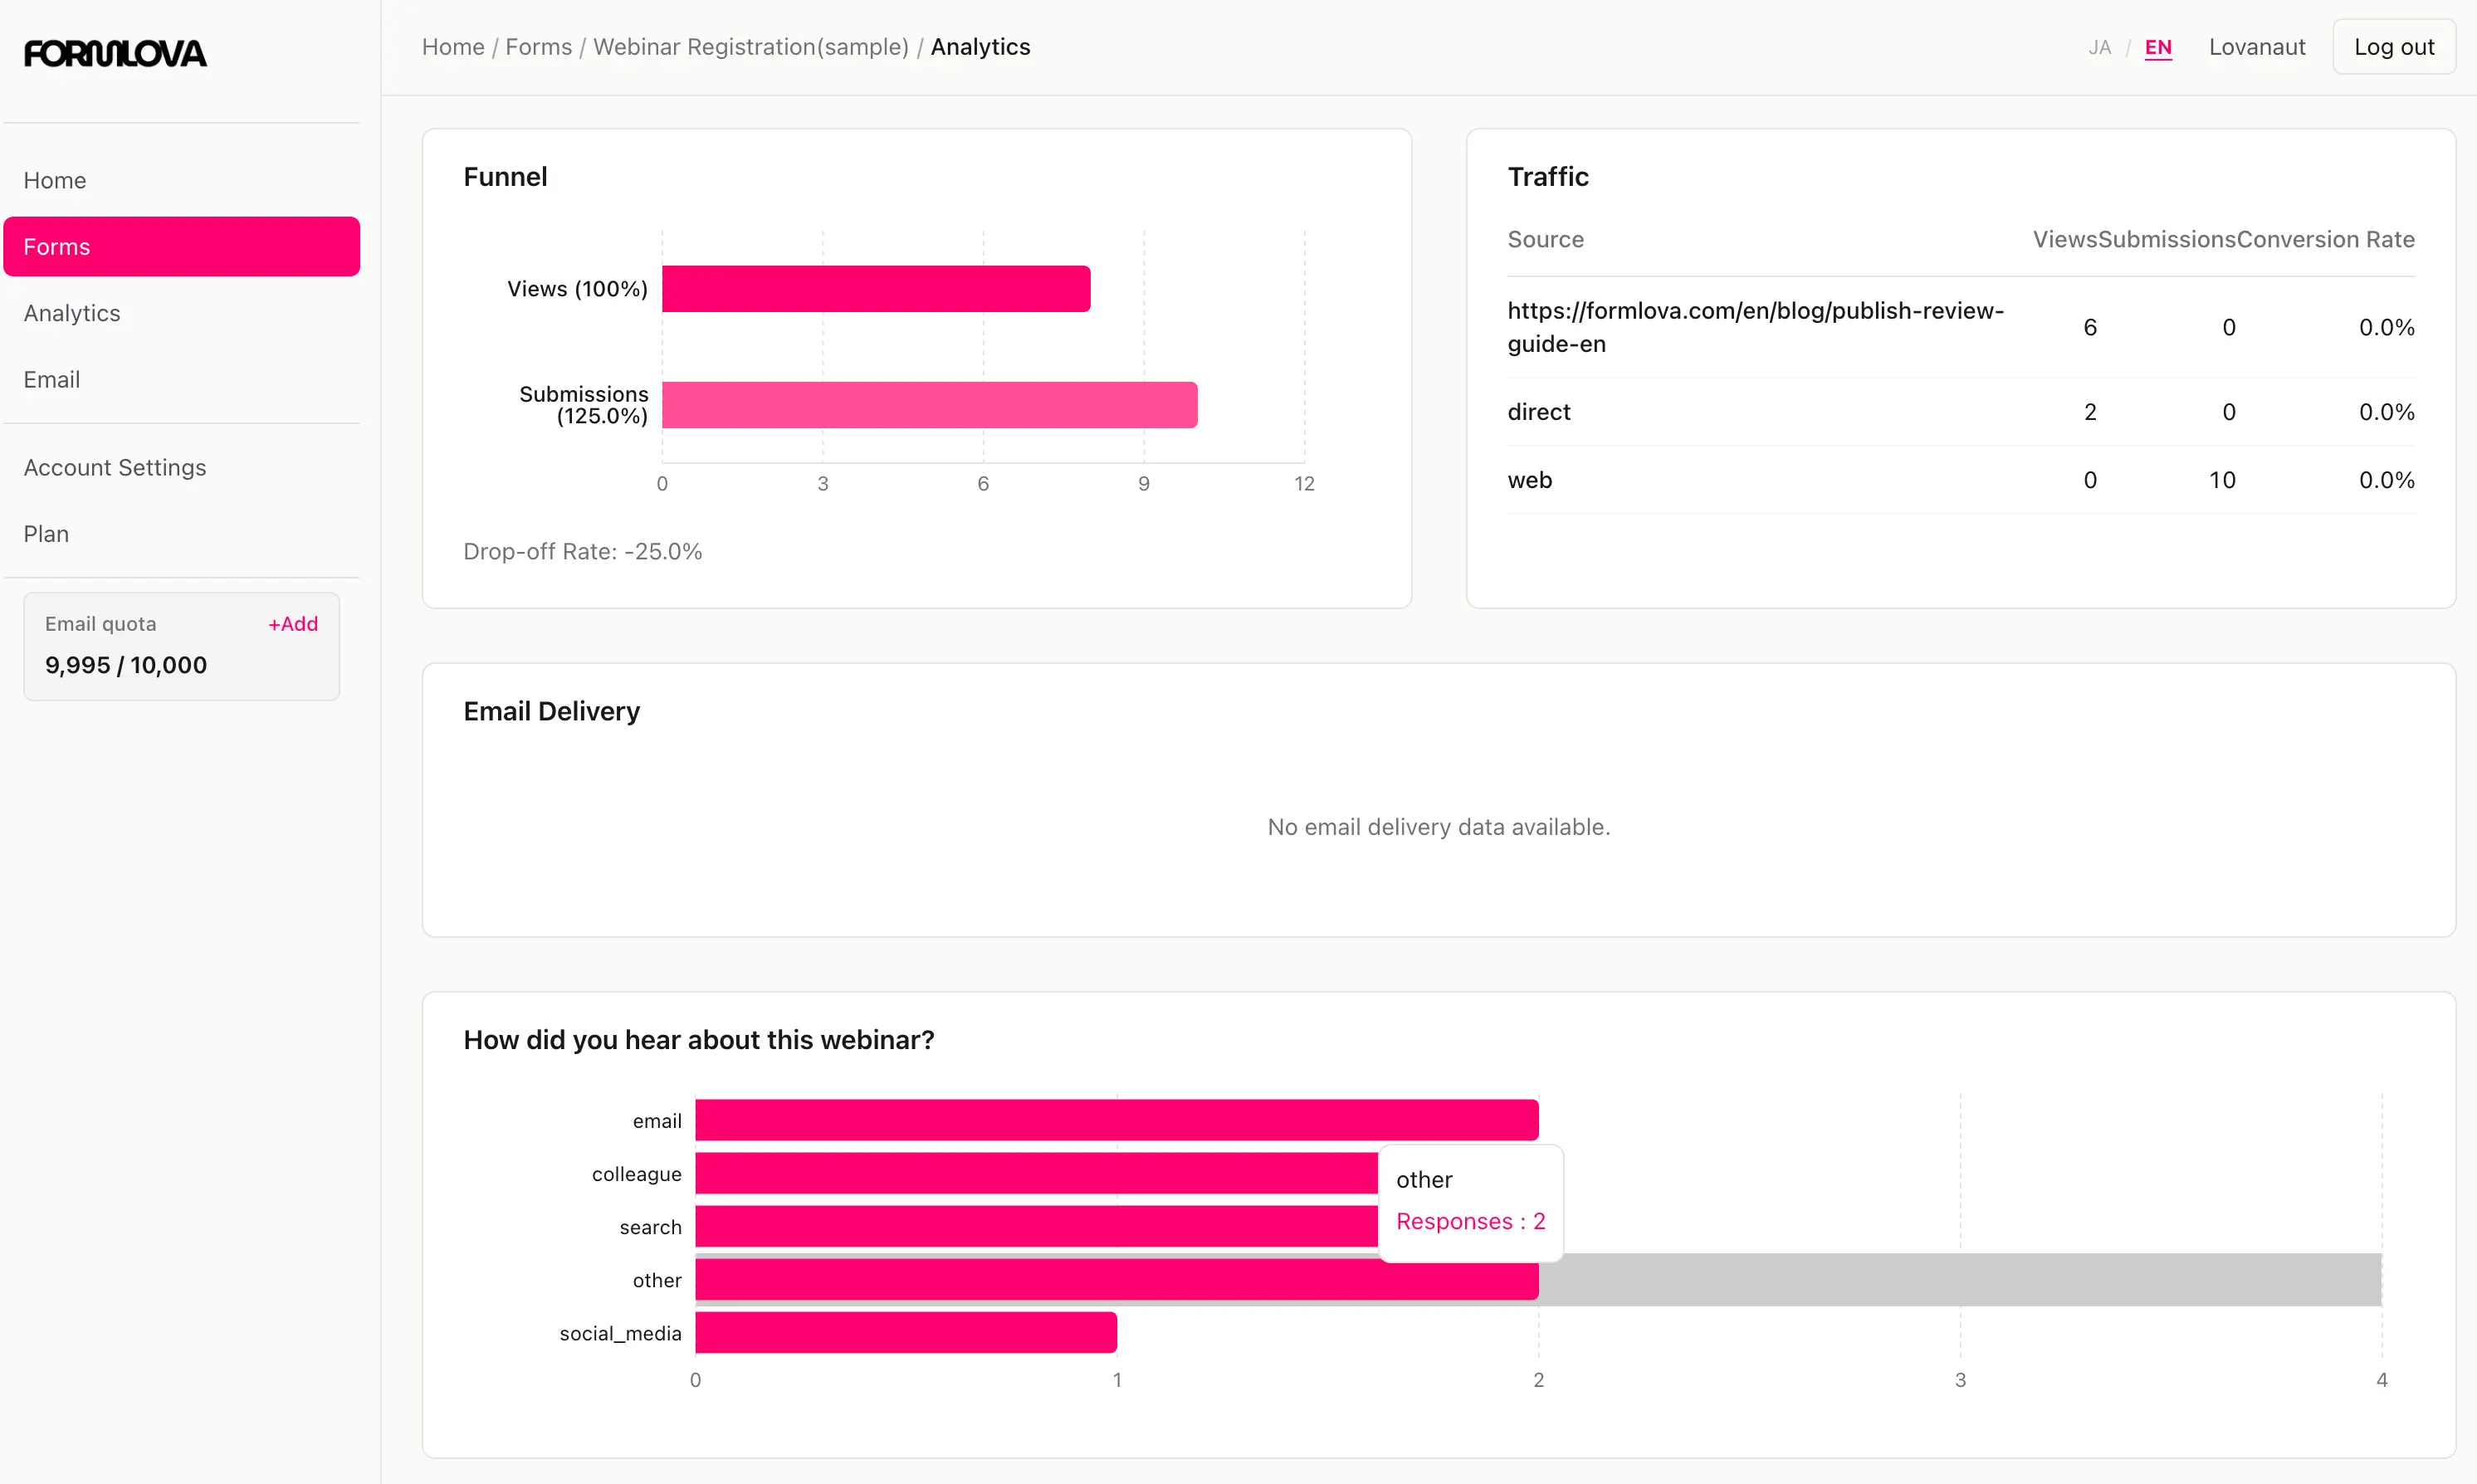Open Analytics in the sidebar
This screenshot has height=1484, width=2477.
coord(72,313)
